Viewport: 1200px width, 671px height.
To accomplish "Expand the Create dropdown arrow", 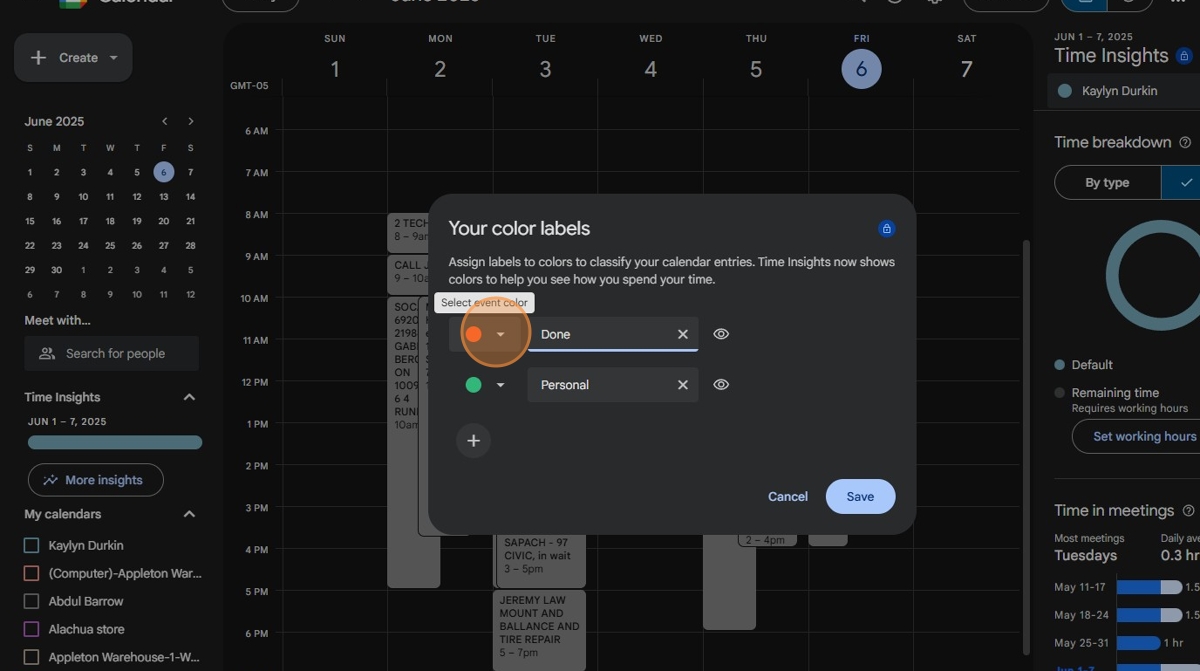I will [x=113, y=58].
